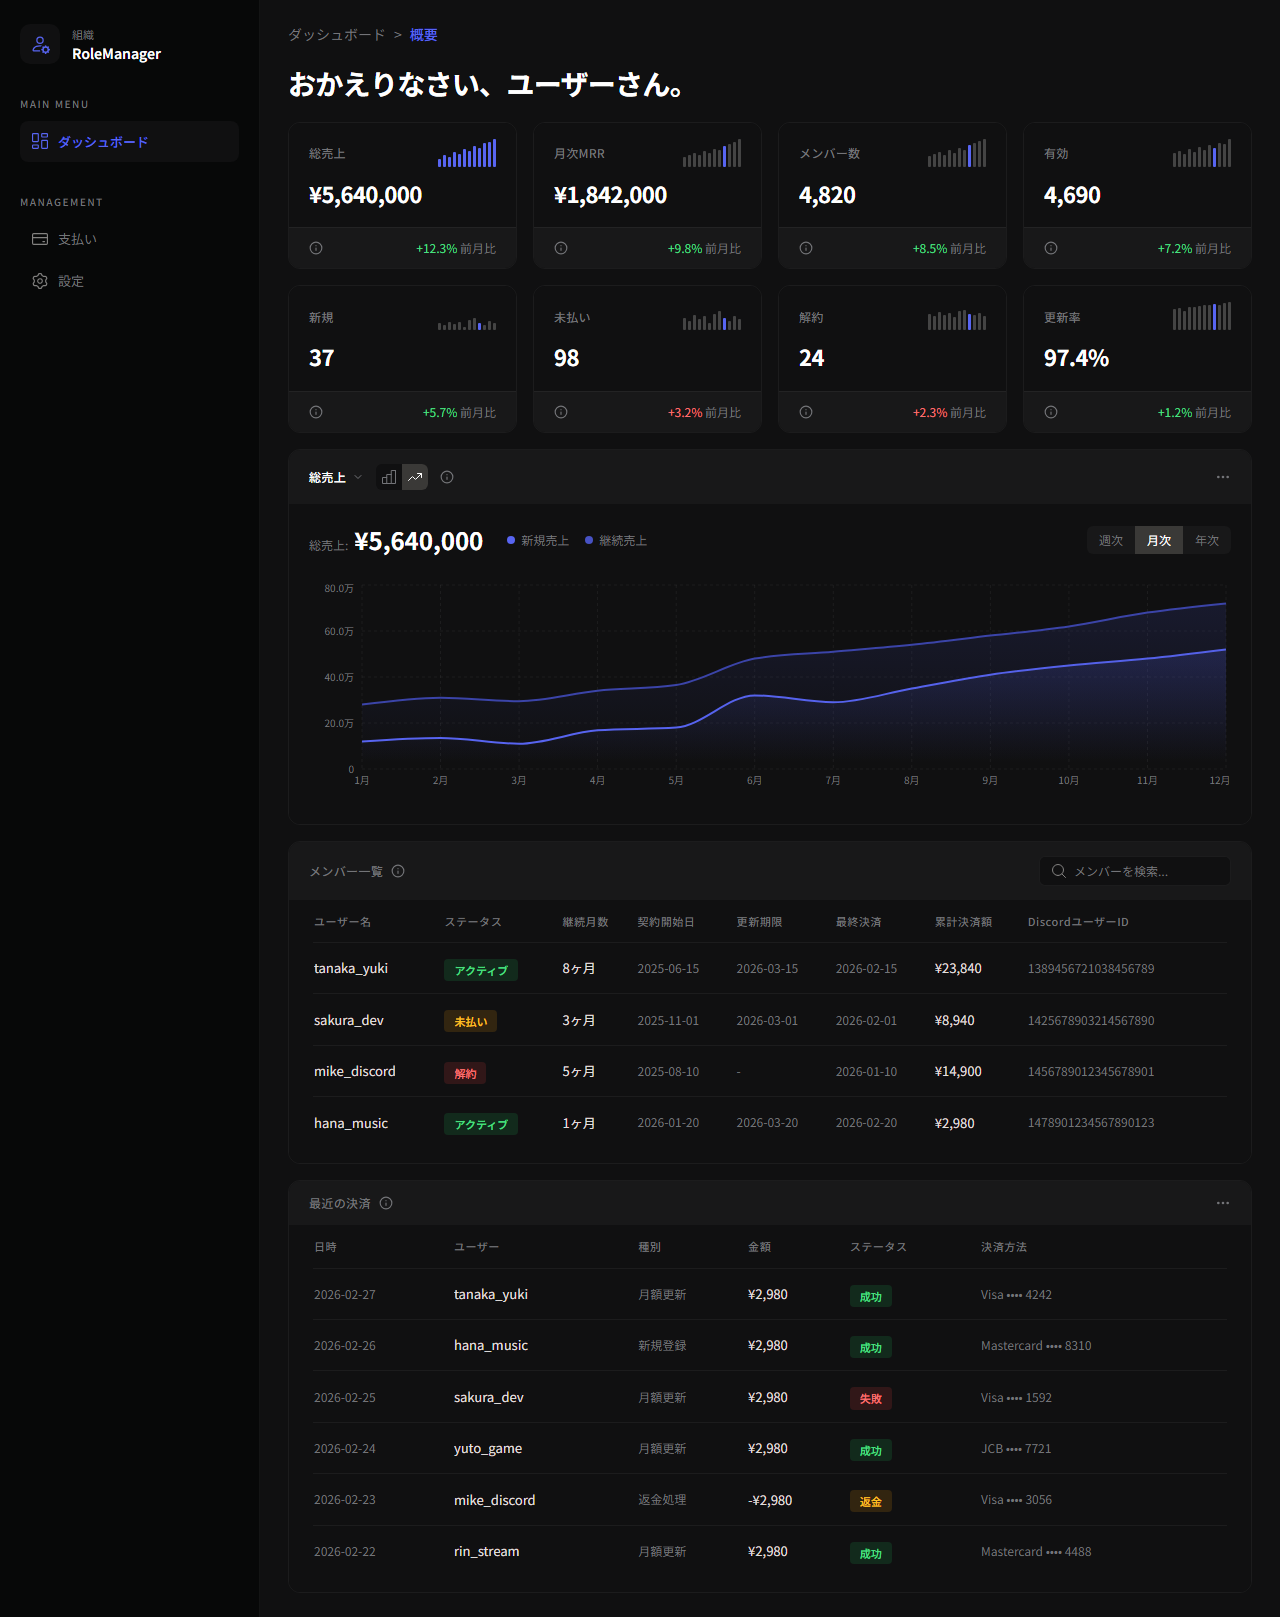Screen dimensions: 1280x1617
Task: Select 年次 time range toggle
Action: (x=1206, y=540)
